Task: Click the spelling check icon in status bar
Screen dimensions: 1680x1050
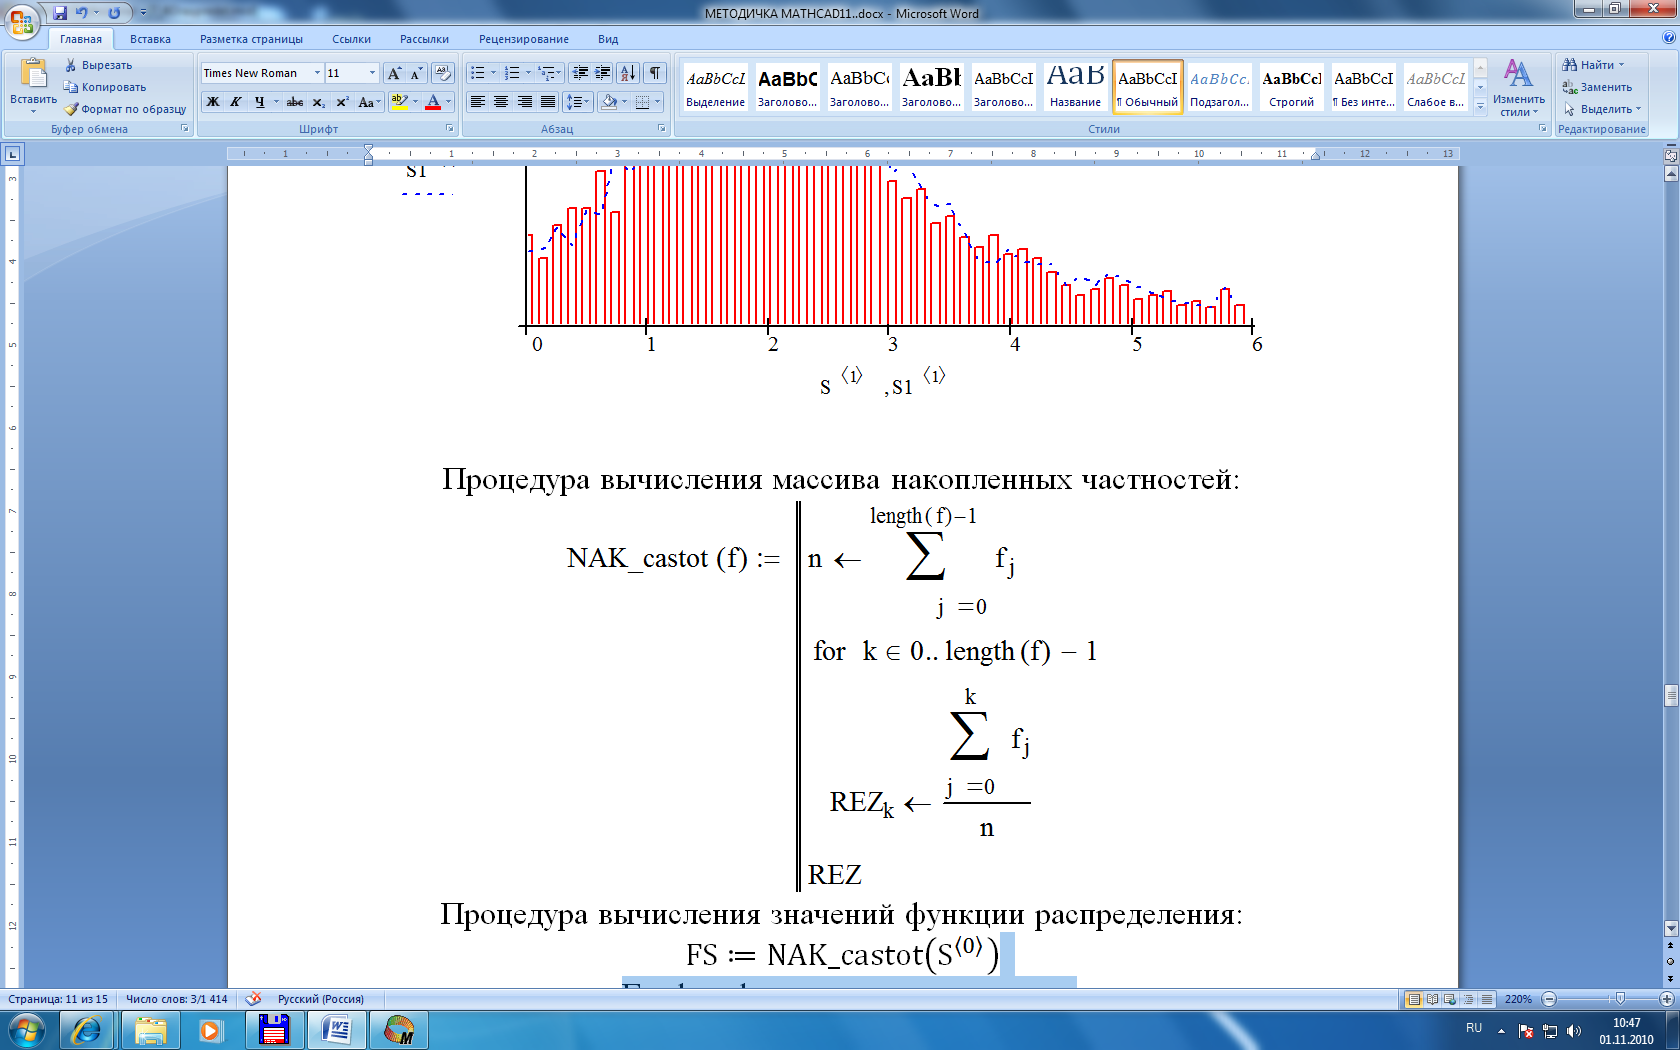Action: [253, 998]
